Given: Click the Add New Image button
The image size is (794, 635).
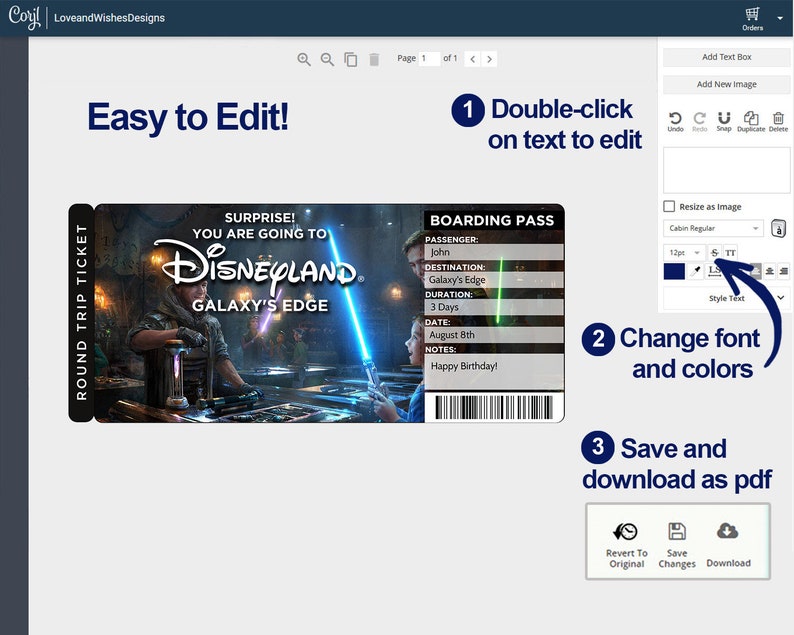Looking at the screenshot, I should click(726, 84).
